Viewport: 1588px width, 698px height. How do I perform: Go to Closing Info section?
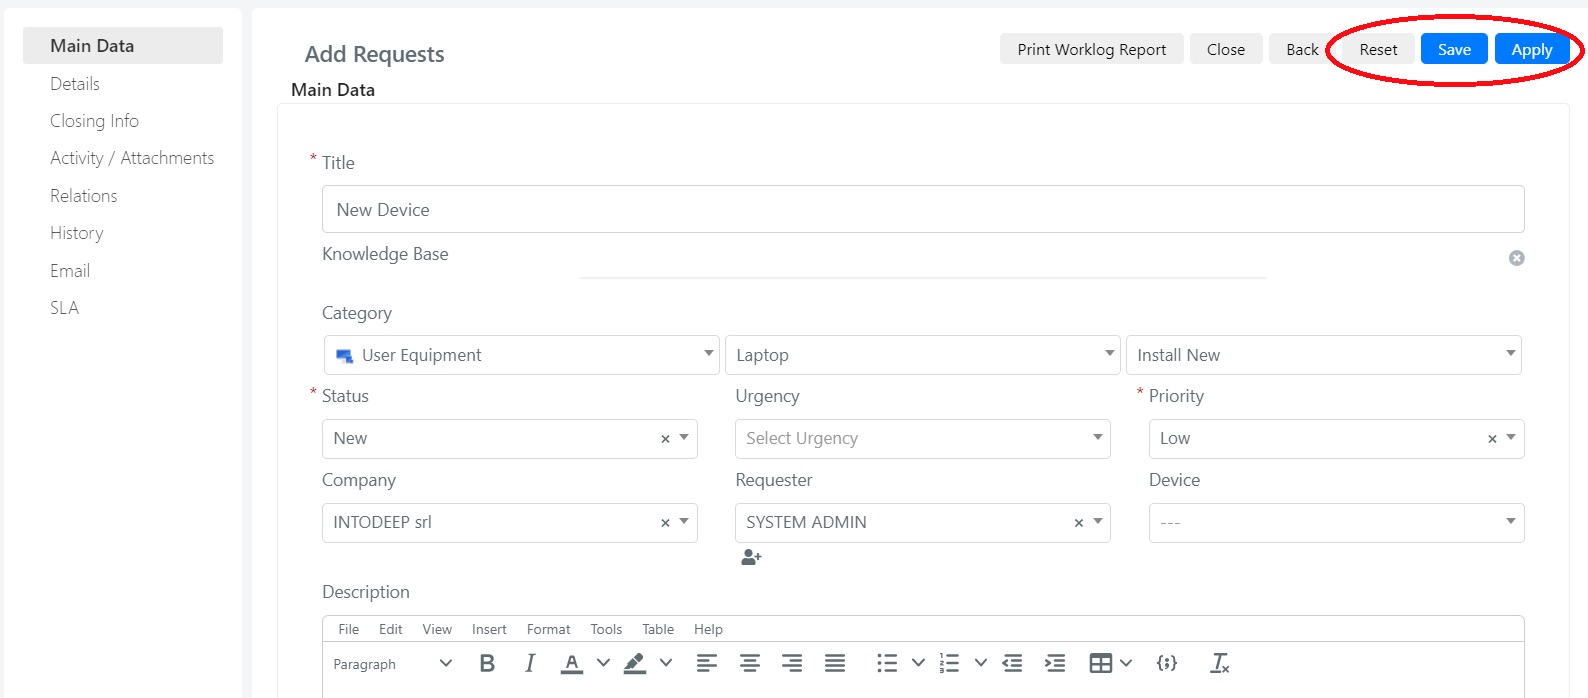pyautogui.click(x=95, y=121)
